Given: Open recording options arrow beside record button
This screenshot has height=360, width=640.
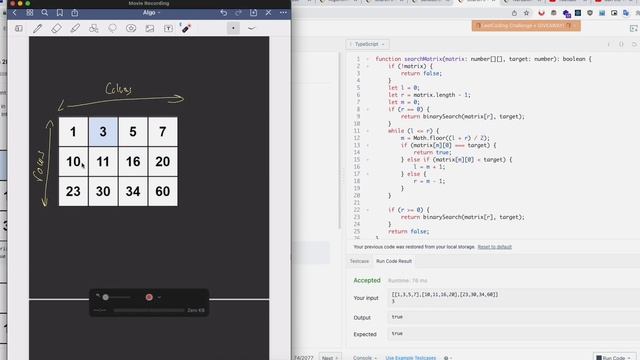Looking at the screenshot, I should tap(159, 297).
